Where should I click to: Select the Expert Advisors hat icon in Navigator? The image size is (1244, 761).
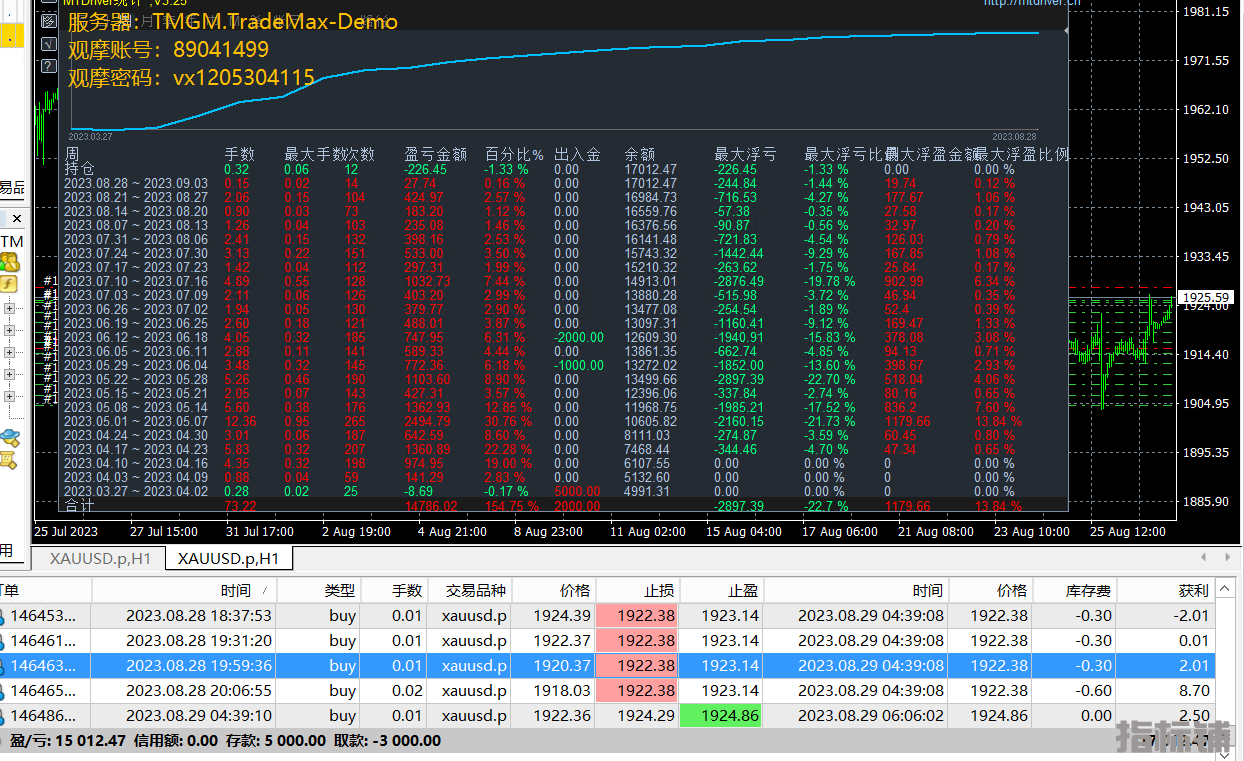[x=10, y=437]
